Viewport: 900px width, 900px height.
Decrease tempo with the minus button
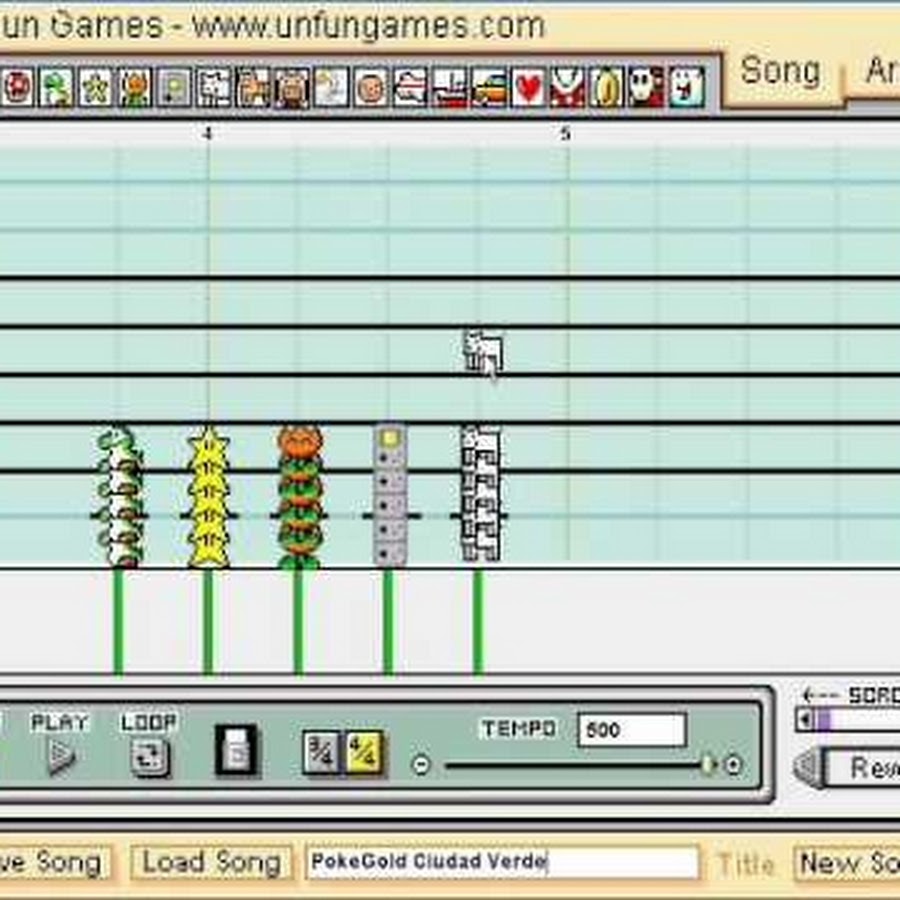coord(421,765)
